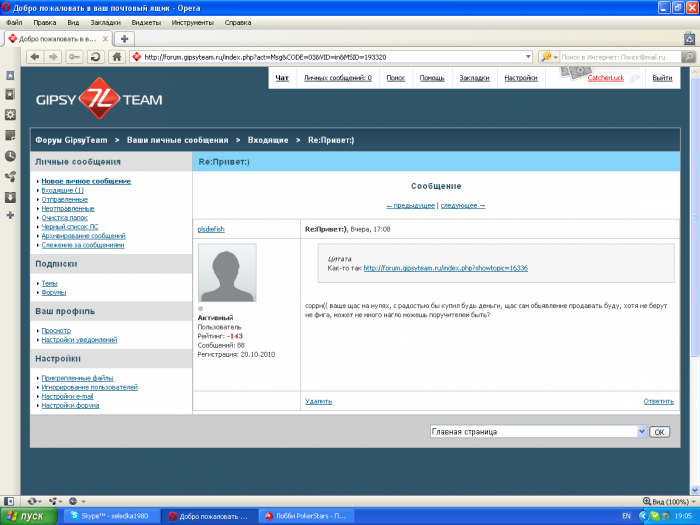Image resolution: width=700 pixels, height=525 pixels.
Task: Toggle the panel visibility button in status bar
Action: 9,501
